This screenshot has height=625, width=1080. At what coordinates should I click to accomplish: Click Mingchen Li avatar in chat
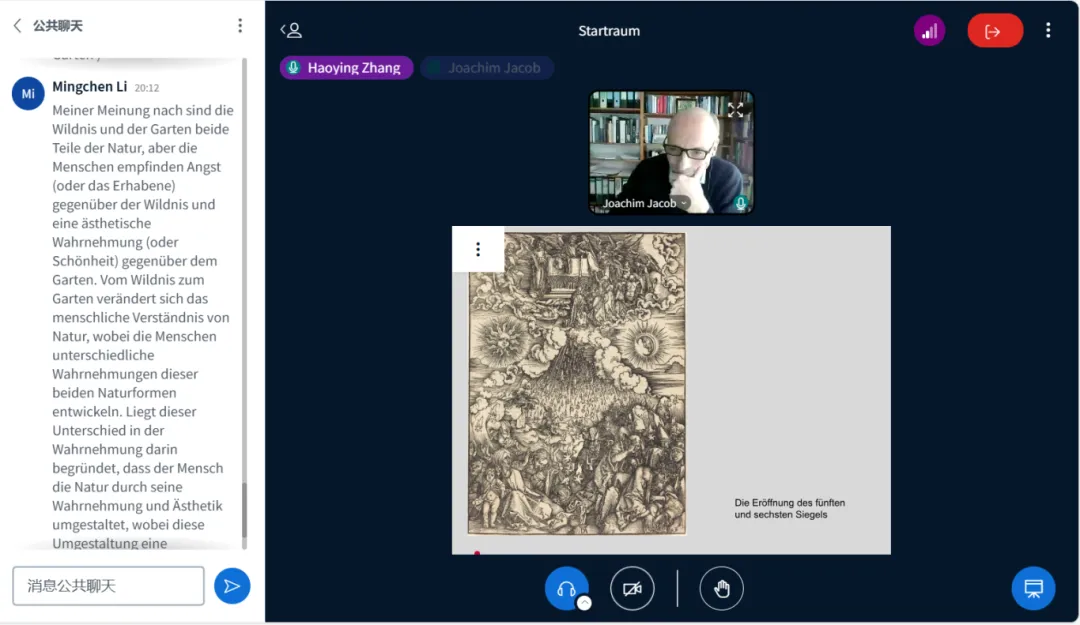point(28,94)
